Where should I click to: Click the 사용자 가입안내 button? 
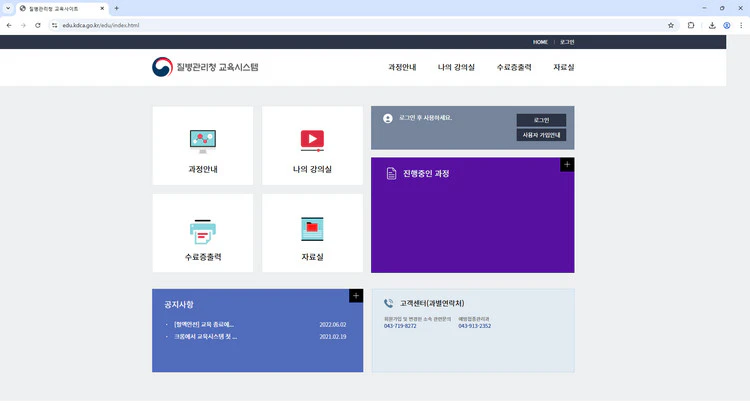tap(541, 134)
